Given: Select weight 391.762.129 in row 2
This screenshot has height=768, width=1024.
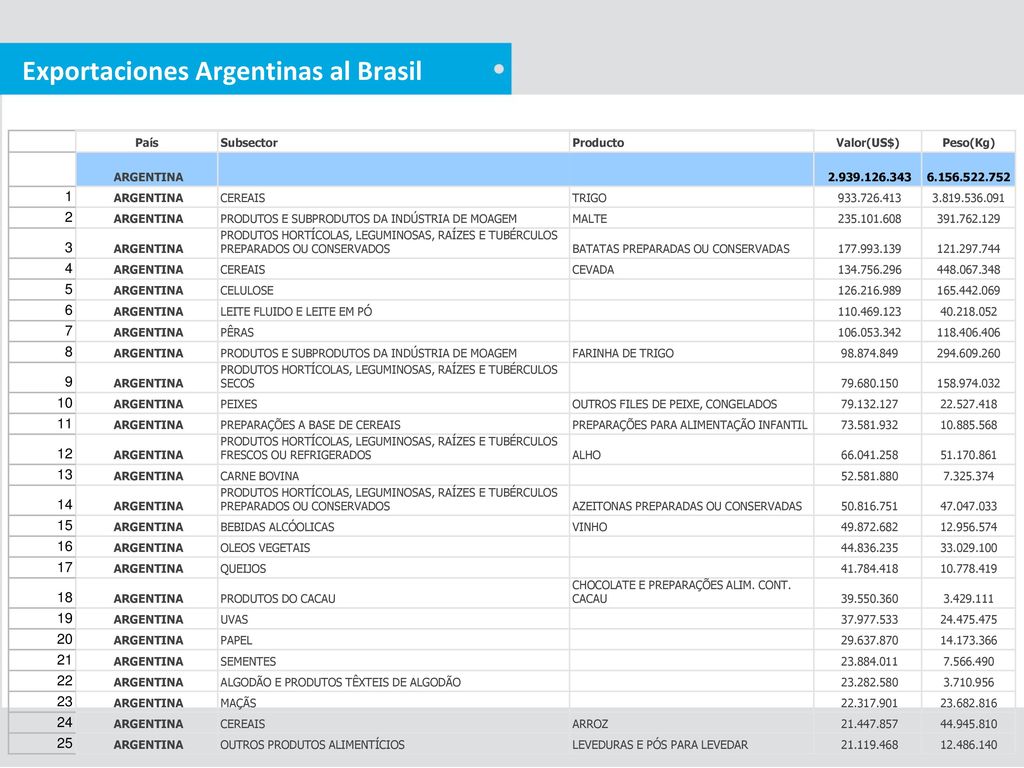Looking at the screenshot, I should pos(968,219).
